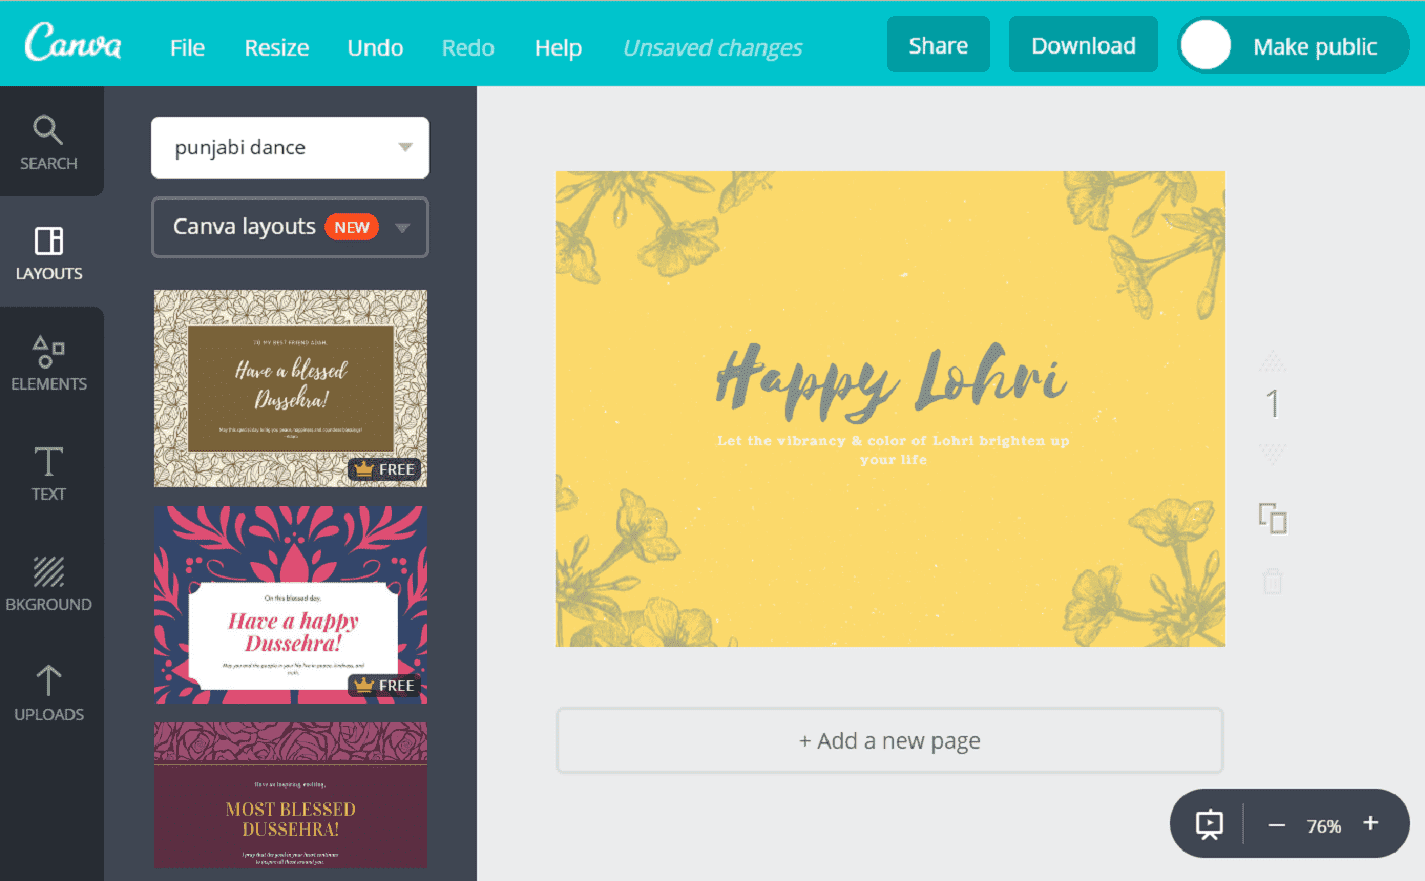Viewport: 1425px width, 881px height.
Task: Move page up with arrow icon
Action: [1272, 361]
